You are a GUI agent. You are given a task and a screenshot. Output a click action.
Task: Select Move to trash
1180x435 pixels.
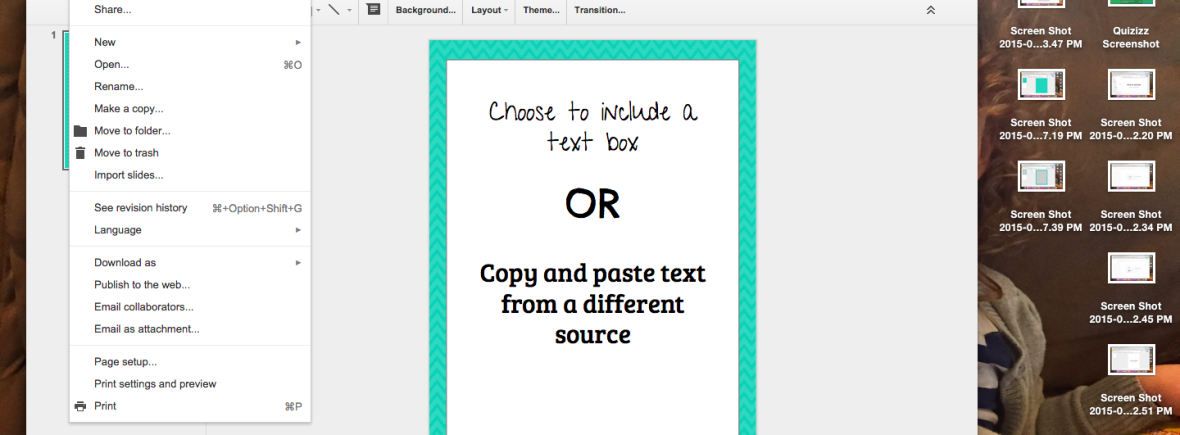pos(190,153)
